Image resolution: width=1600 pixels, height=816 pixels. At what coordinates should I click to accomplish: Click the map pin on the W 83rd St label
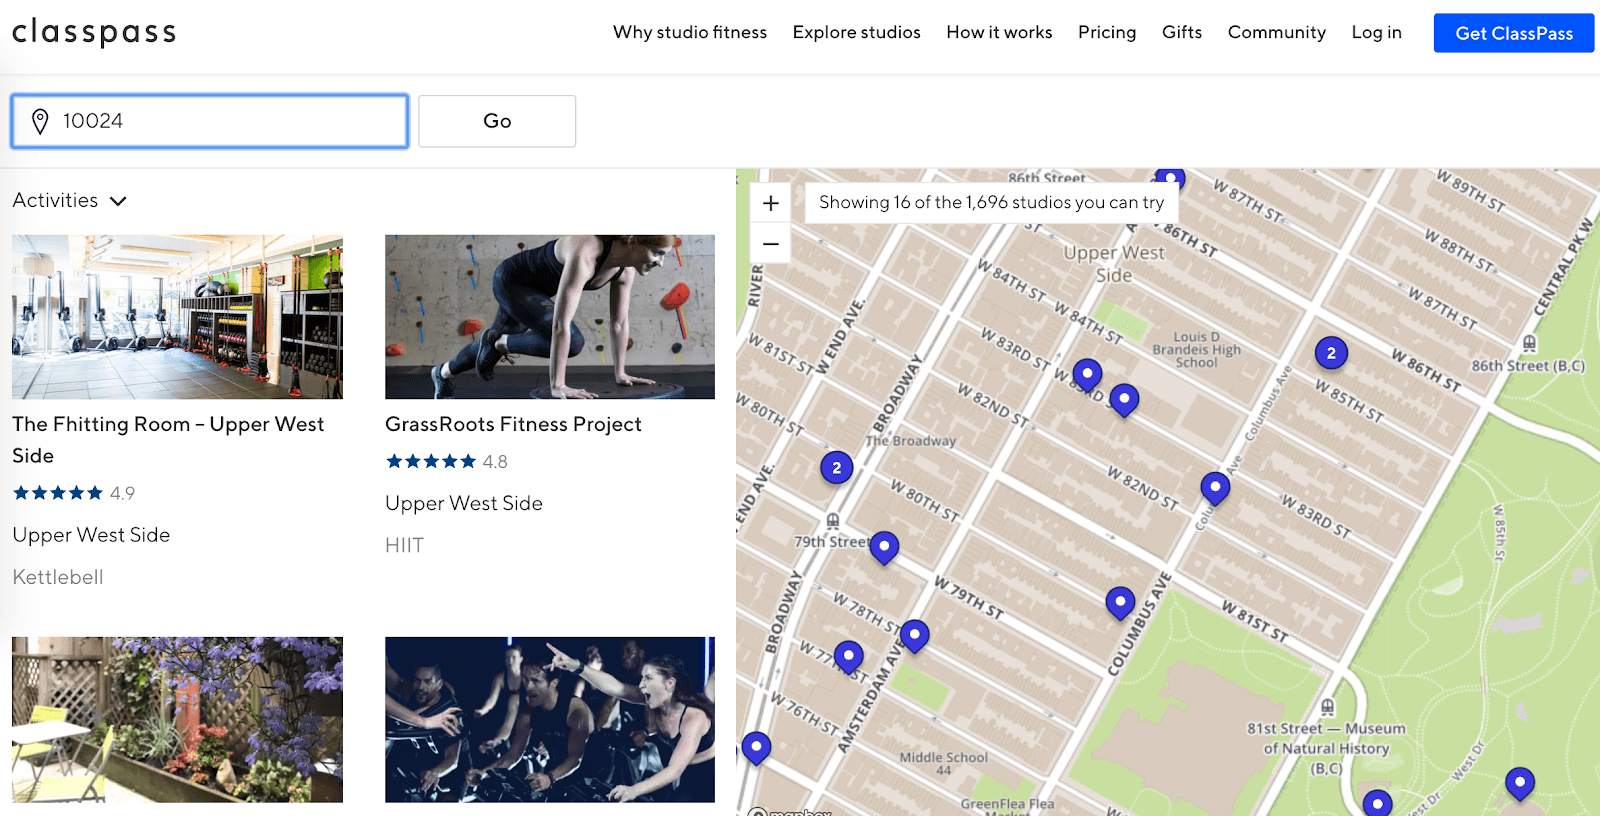(1087, 374)
